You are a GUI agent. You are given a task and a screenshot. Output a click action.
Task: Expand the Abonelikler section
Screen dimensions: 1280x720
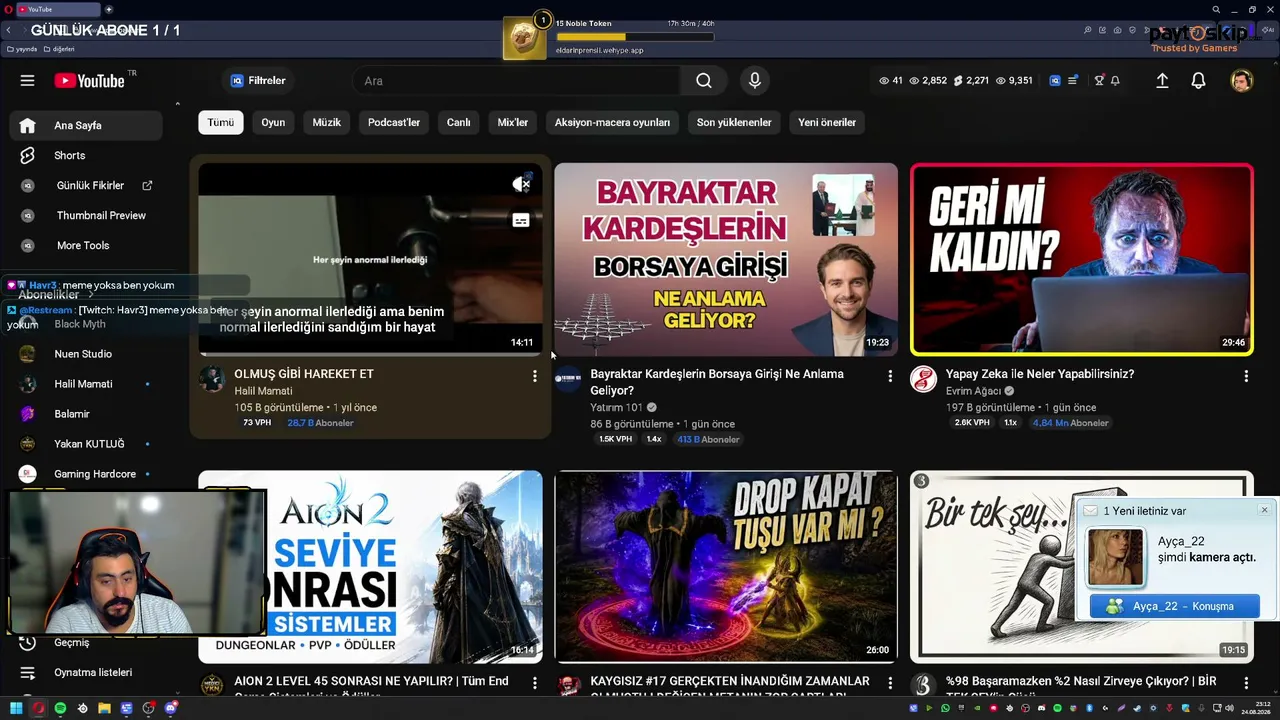click(56, 294)
